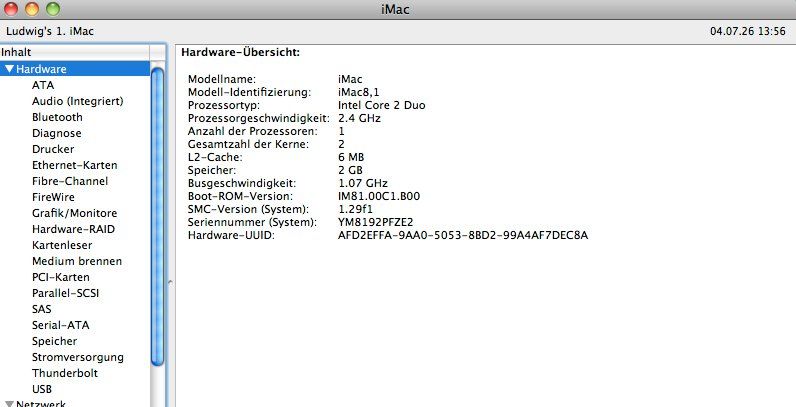This screenshot has width=796, height=407.
Task: Minimize the window with yellow button
Action: point(31,9)
